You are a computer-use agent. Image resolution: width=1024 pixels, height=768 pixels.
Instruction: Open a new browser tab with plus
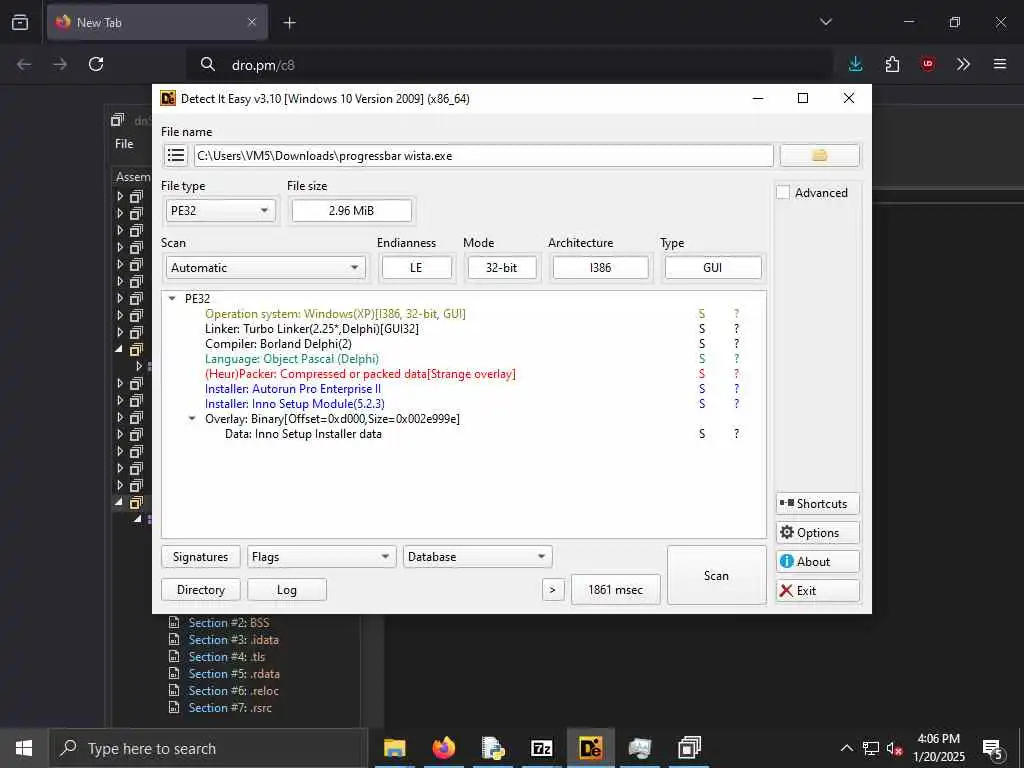pyautogui.click(x=289, y=23)
